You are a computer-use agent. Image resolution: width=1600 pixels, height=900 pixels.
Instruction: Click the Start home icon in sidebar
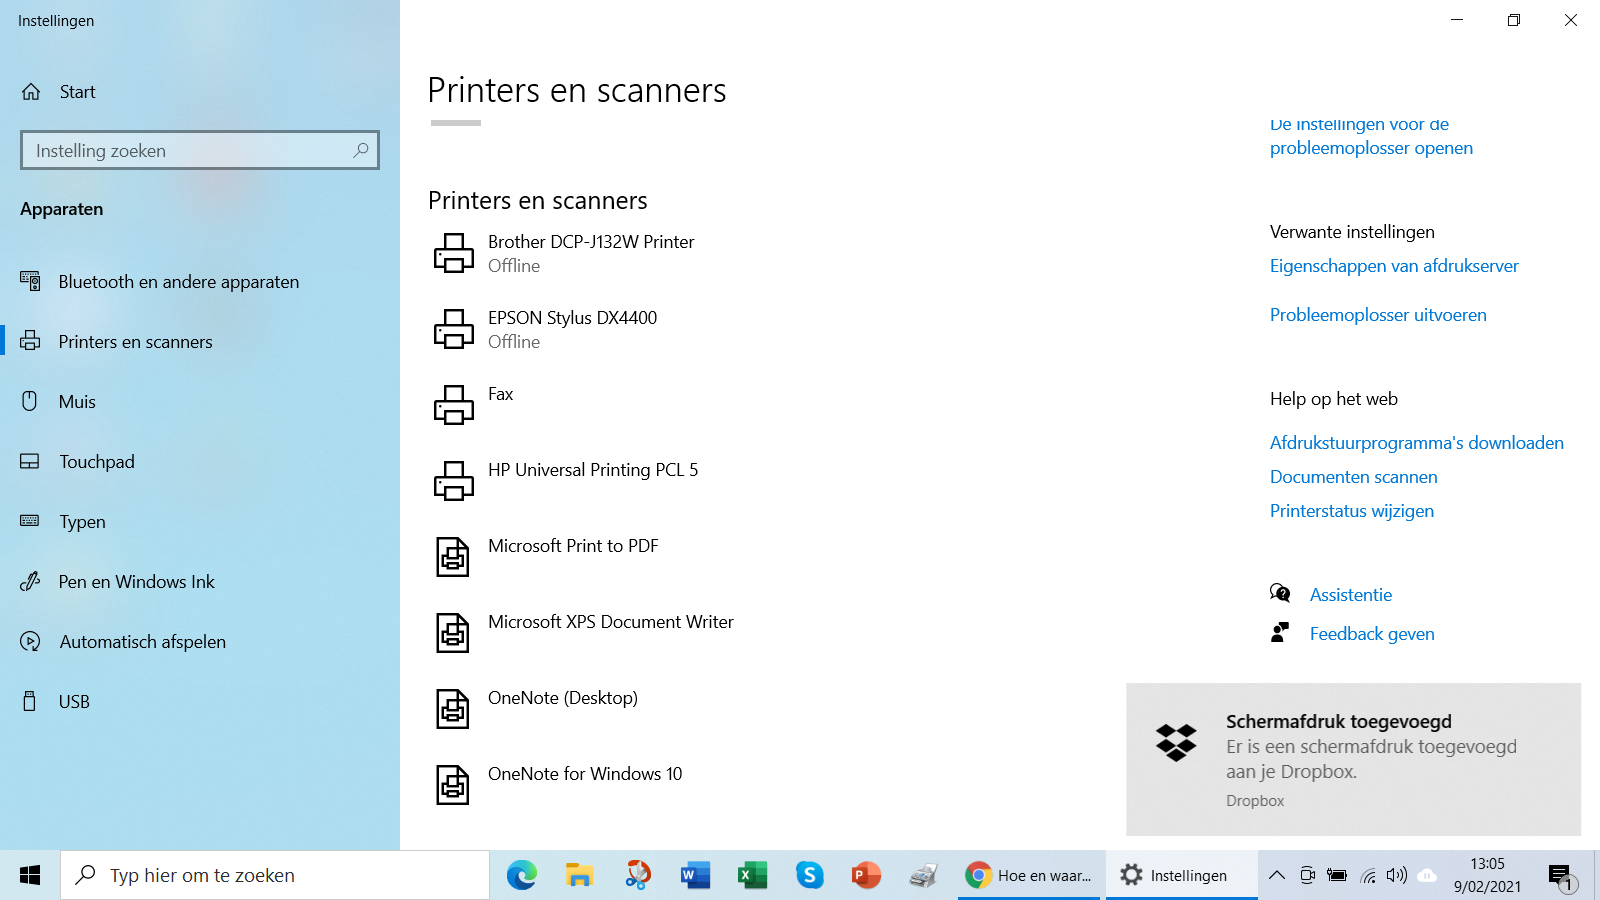[31, 92]
